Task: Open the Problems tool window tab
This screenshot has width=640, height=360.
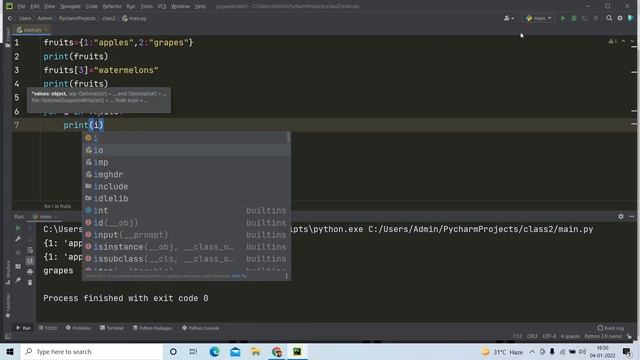Action: 78,328
